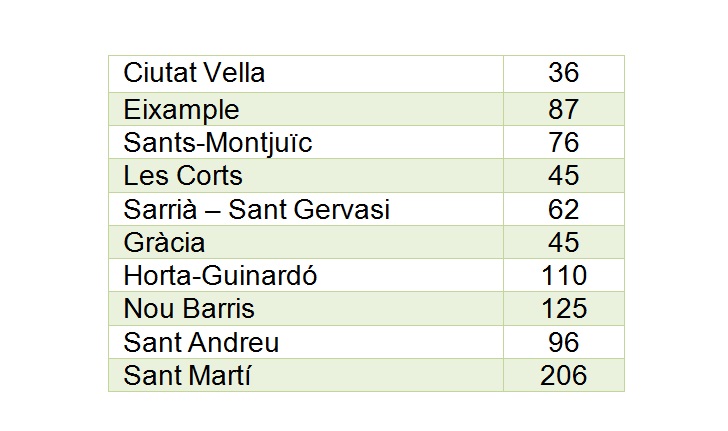Click the value 62 for Sarrià – Sant Gervasi
Viewport: 728px width, 431px height.
click(x=564, y=209)
